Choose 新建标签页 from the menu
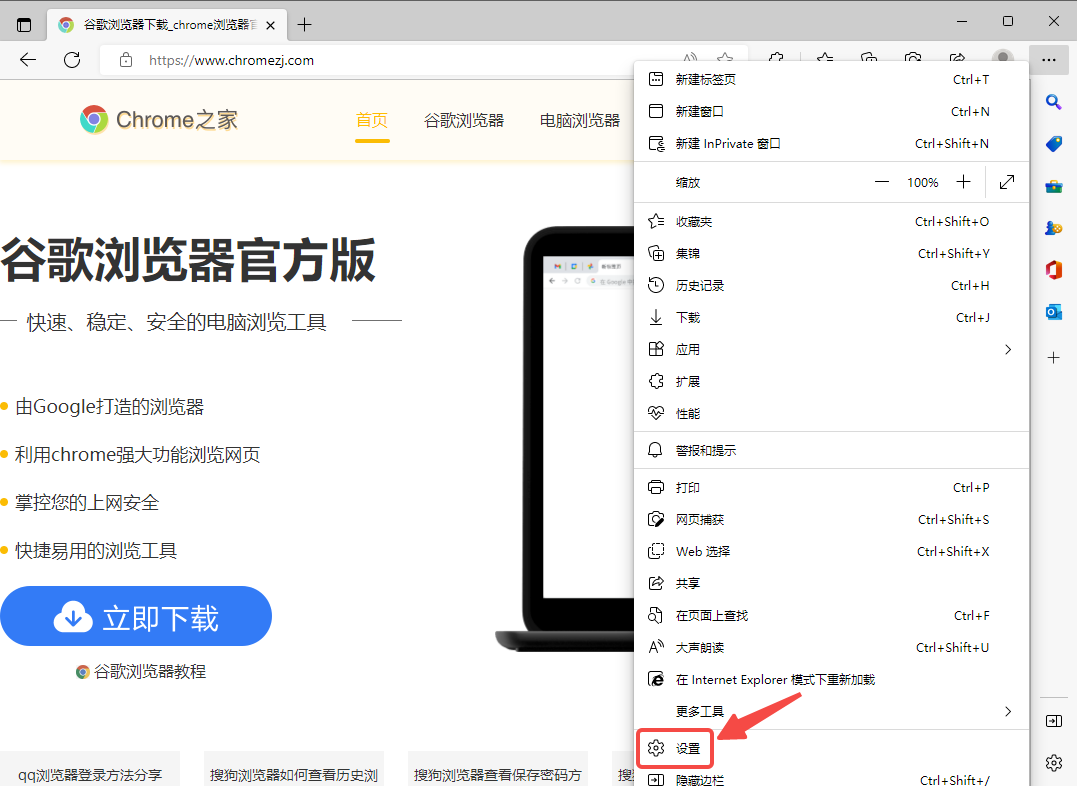Viewport: 1077px width, 786px height. point(831,80)
